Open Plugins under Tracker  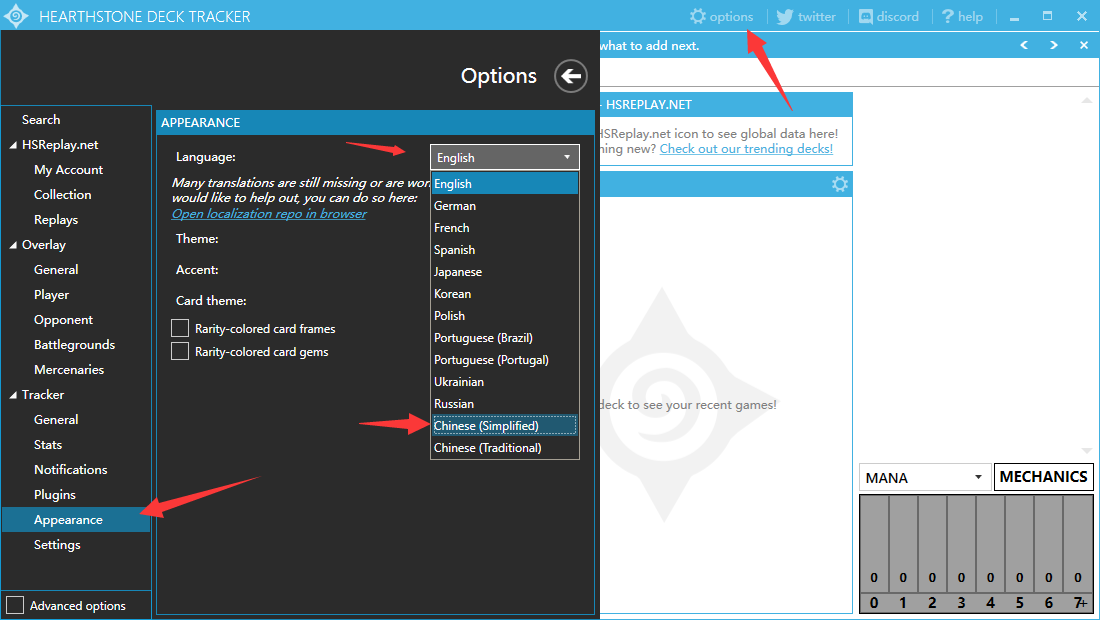click(x=55, y=495)
